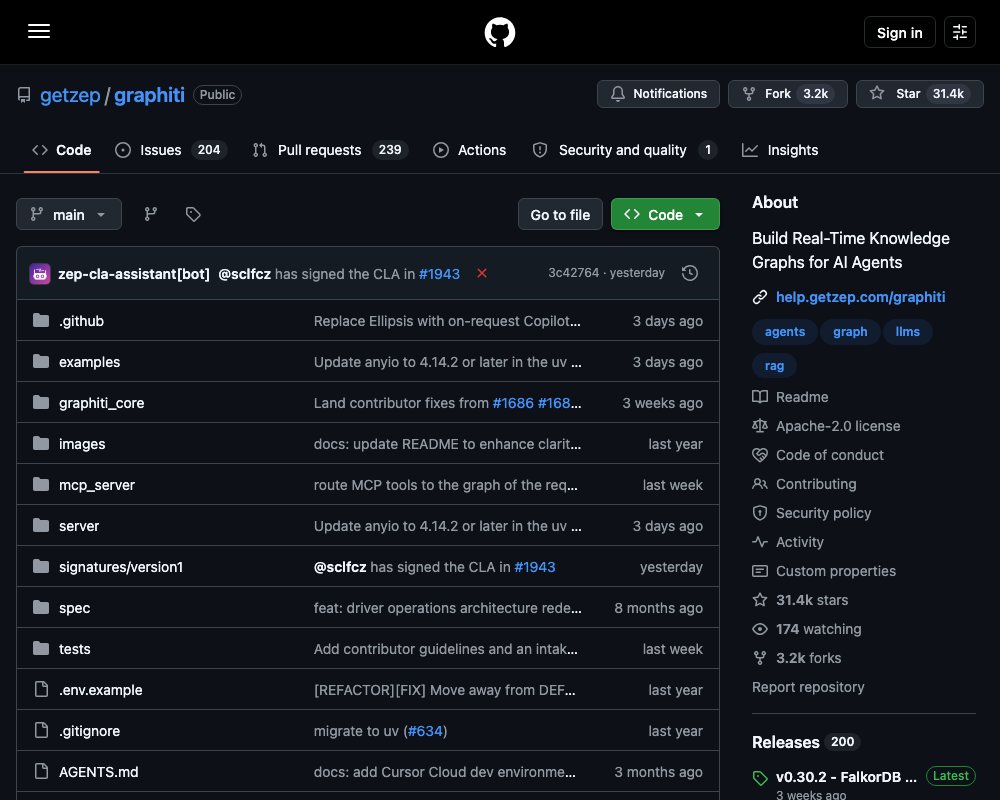This screenshot has width=1000, height=800.
Task: Click the Go to file button
Action: pyautogui.click(x=560, y=214)
